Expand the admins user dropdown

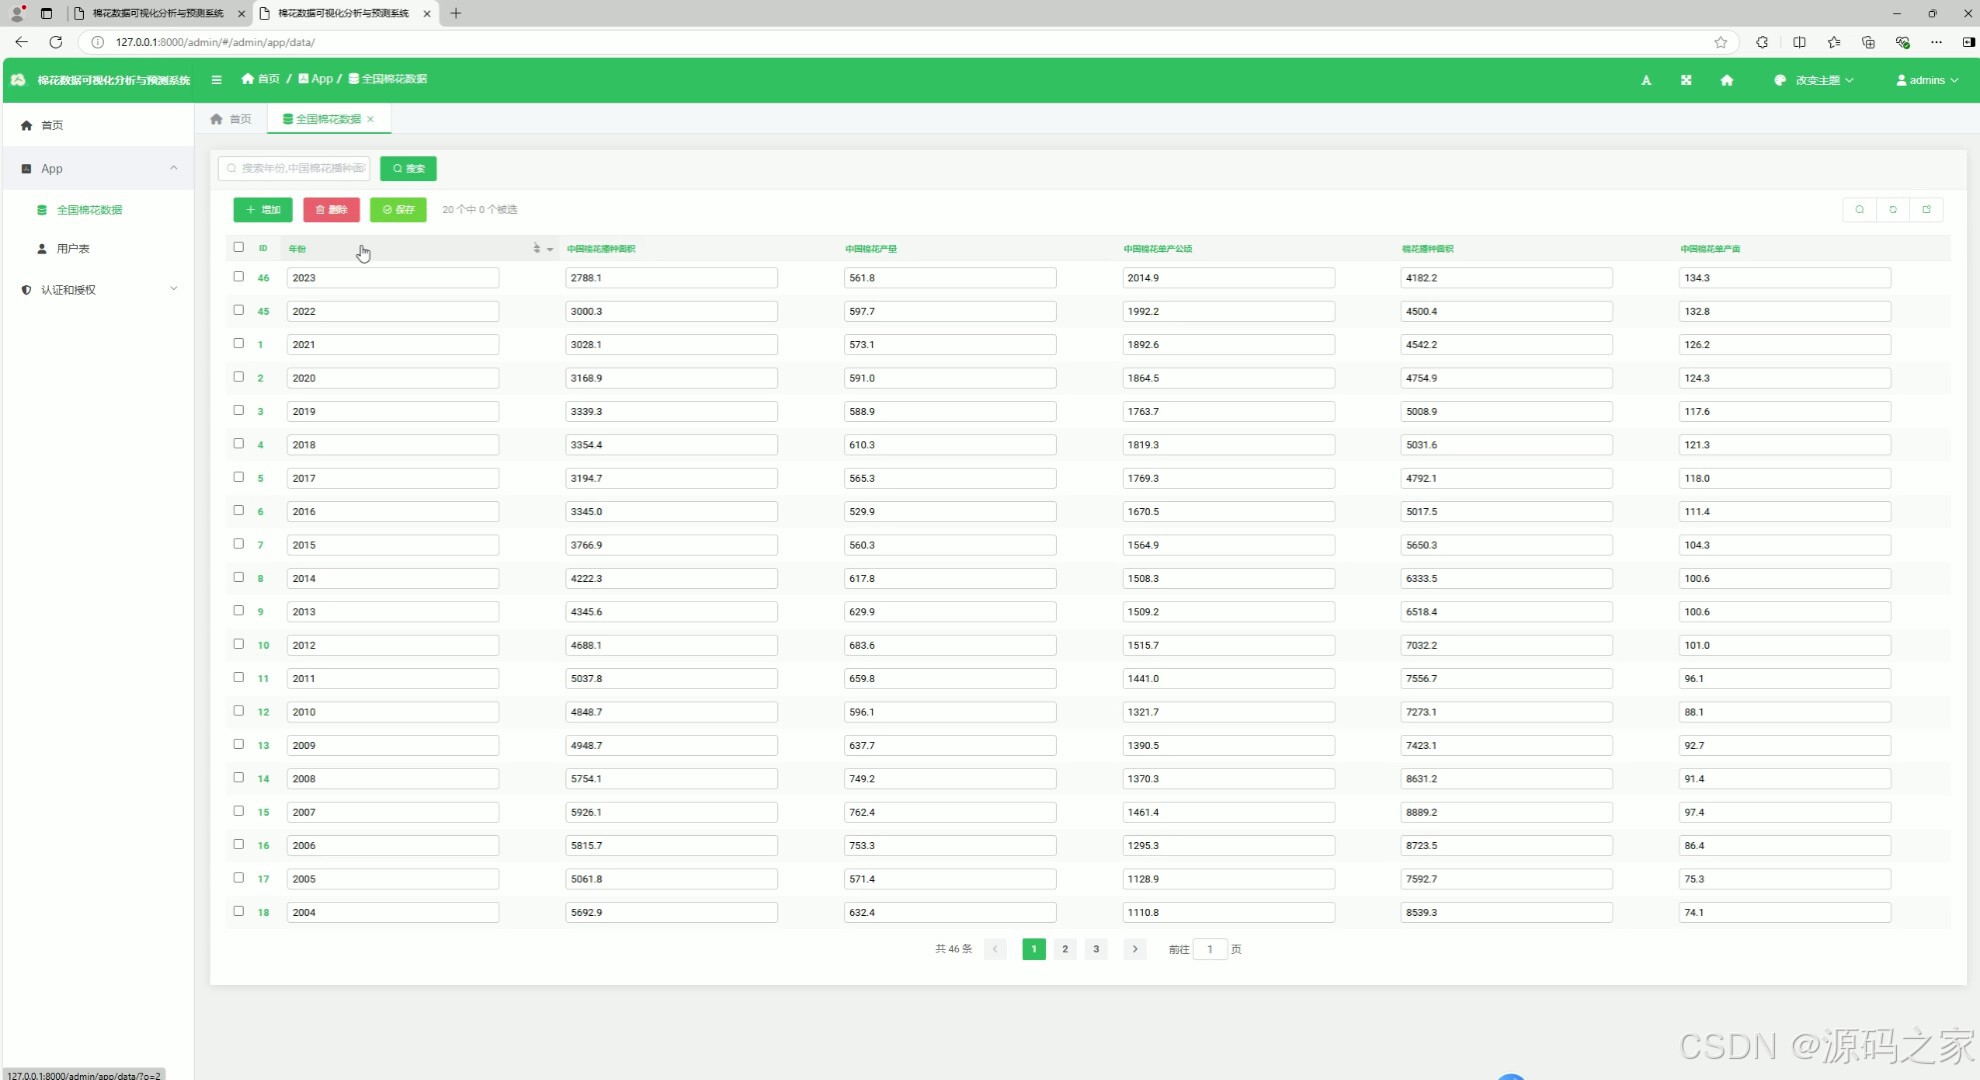[1927, 80]
